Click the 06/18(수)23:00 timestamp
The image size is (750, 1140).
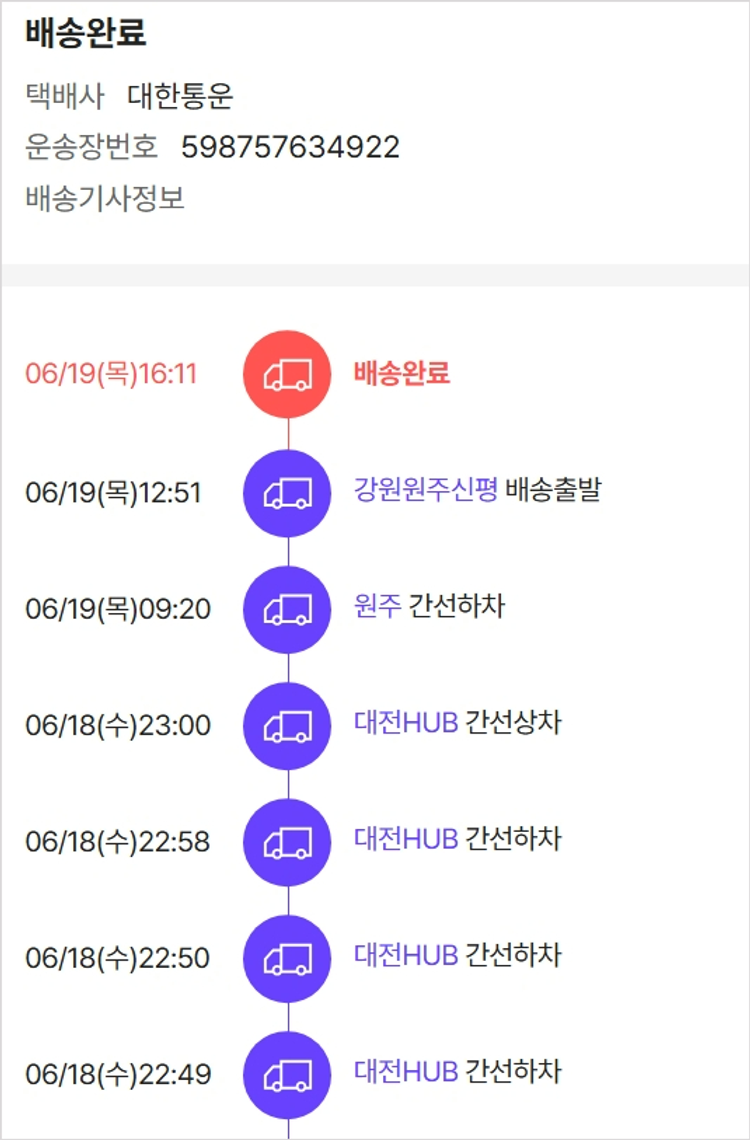[x=118, y=726]
